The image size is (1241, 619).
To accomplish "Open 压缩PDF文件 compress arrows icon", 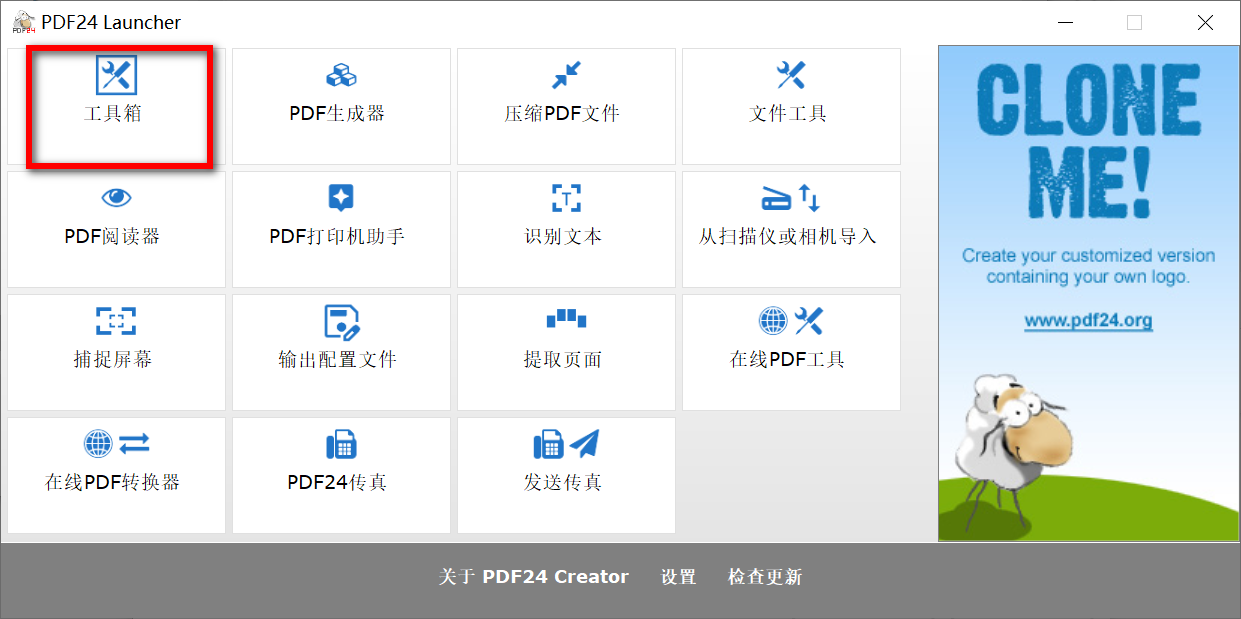I will pyautogui.click(x=566, y=74).
